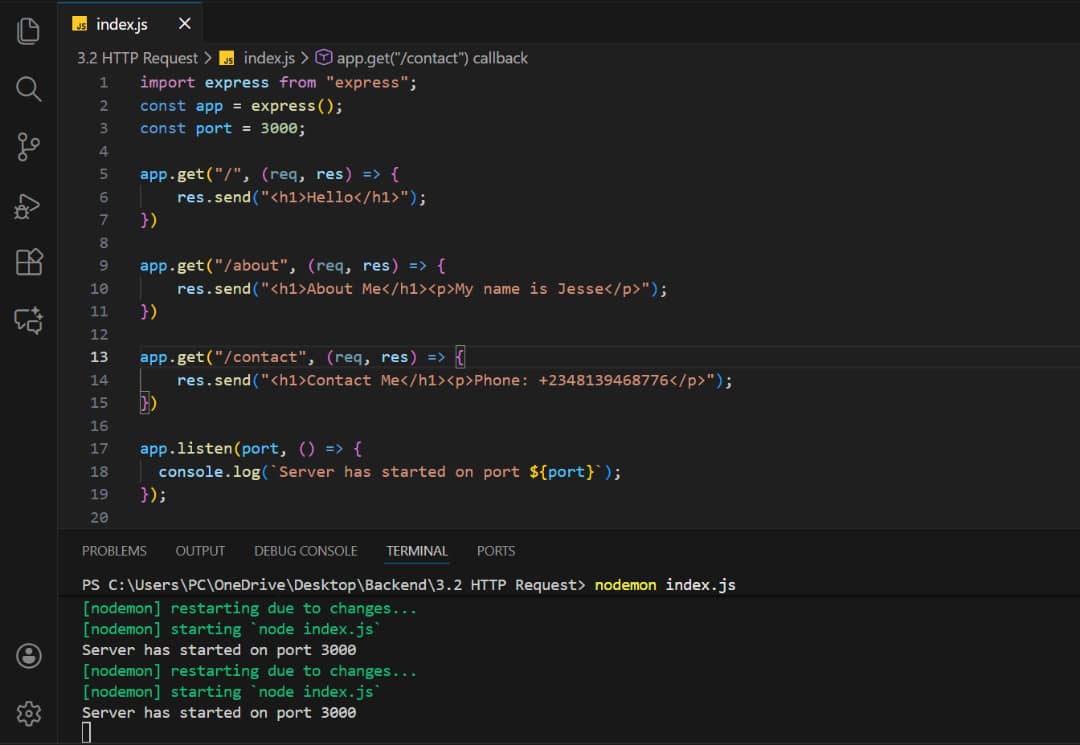The width and height of the screenshot is (1080, 745).
Task: Switch to the PROBLEMS tab
Action: (x=114, y=551)
